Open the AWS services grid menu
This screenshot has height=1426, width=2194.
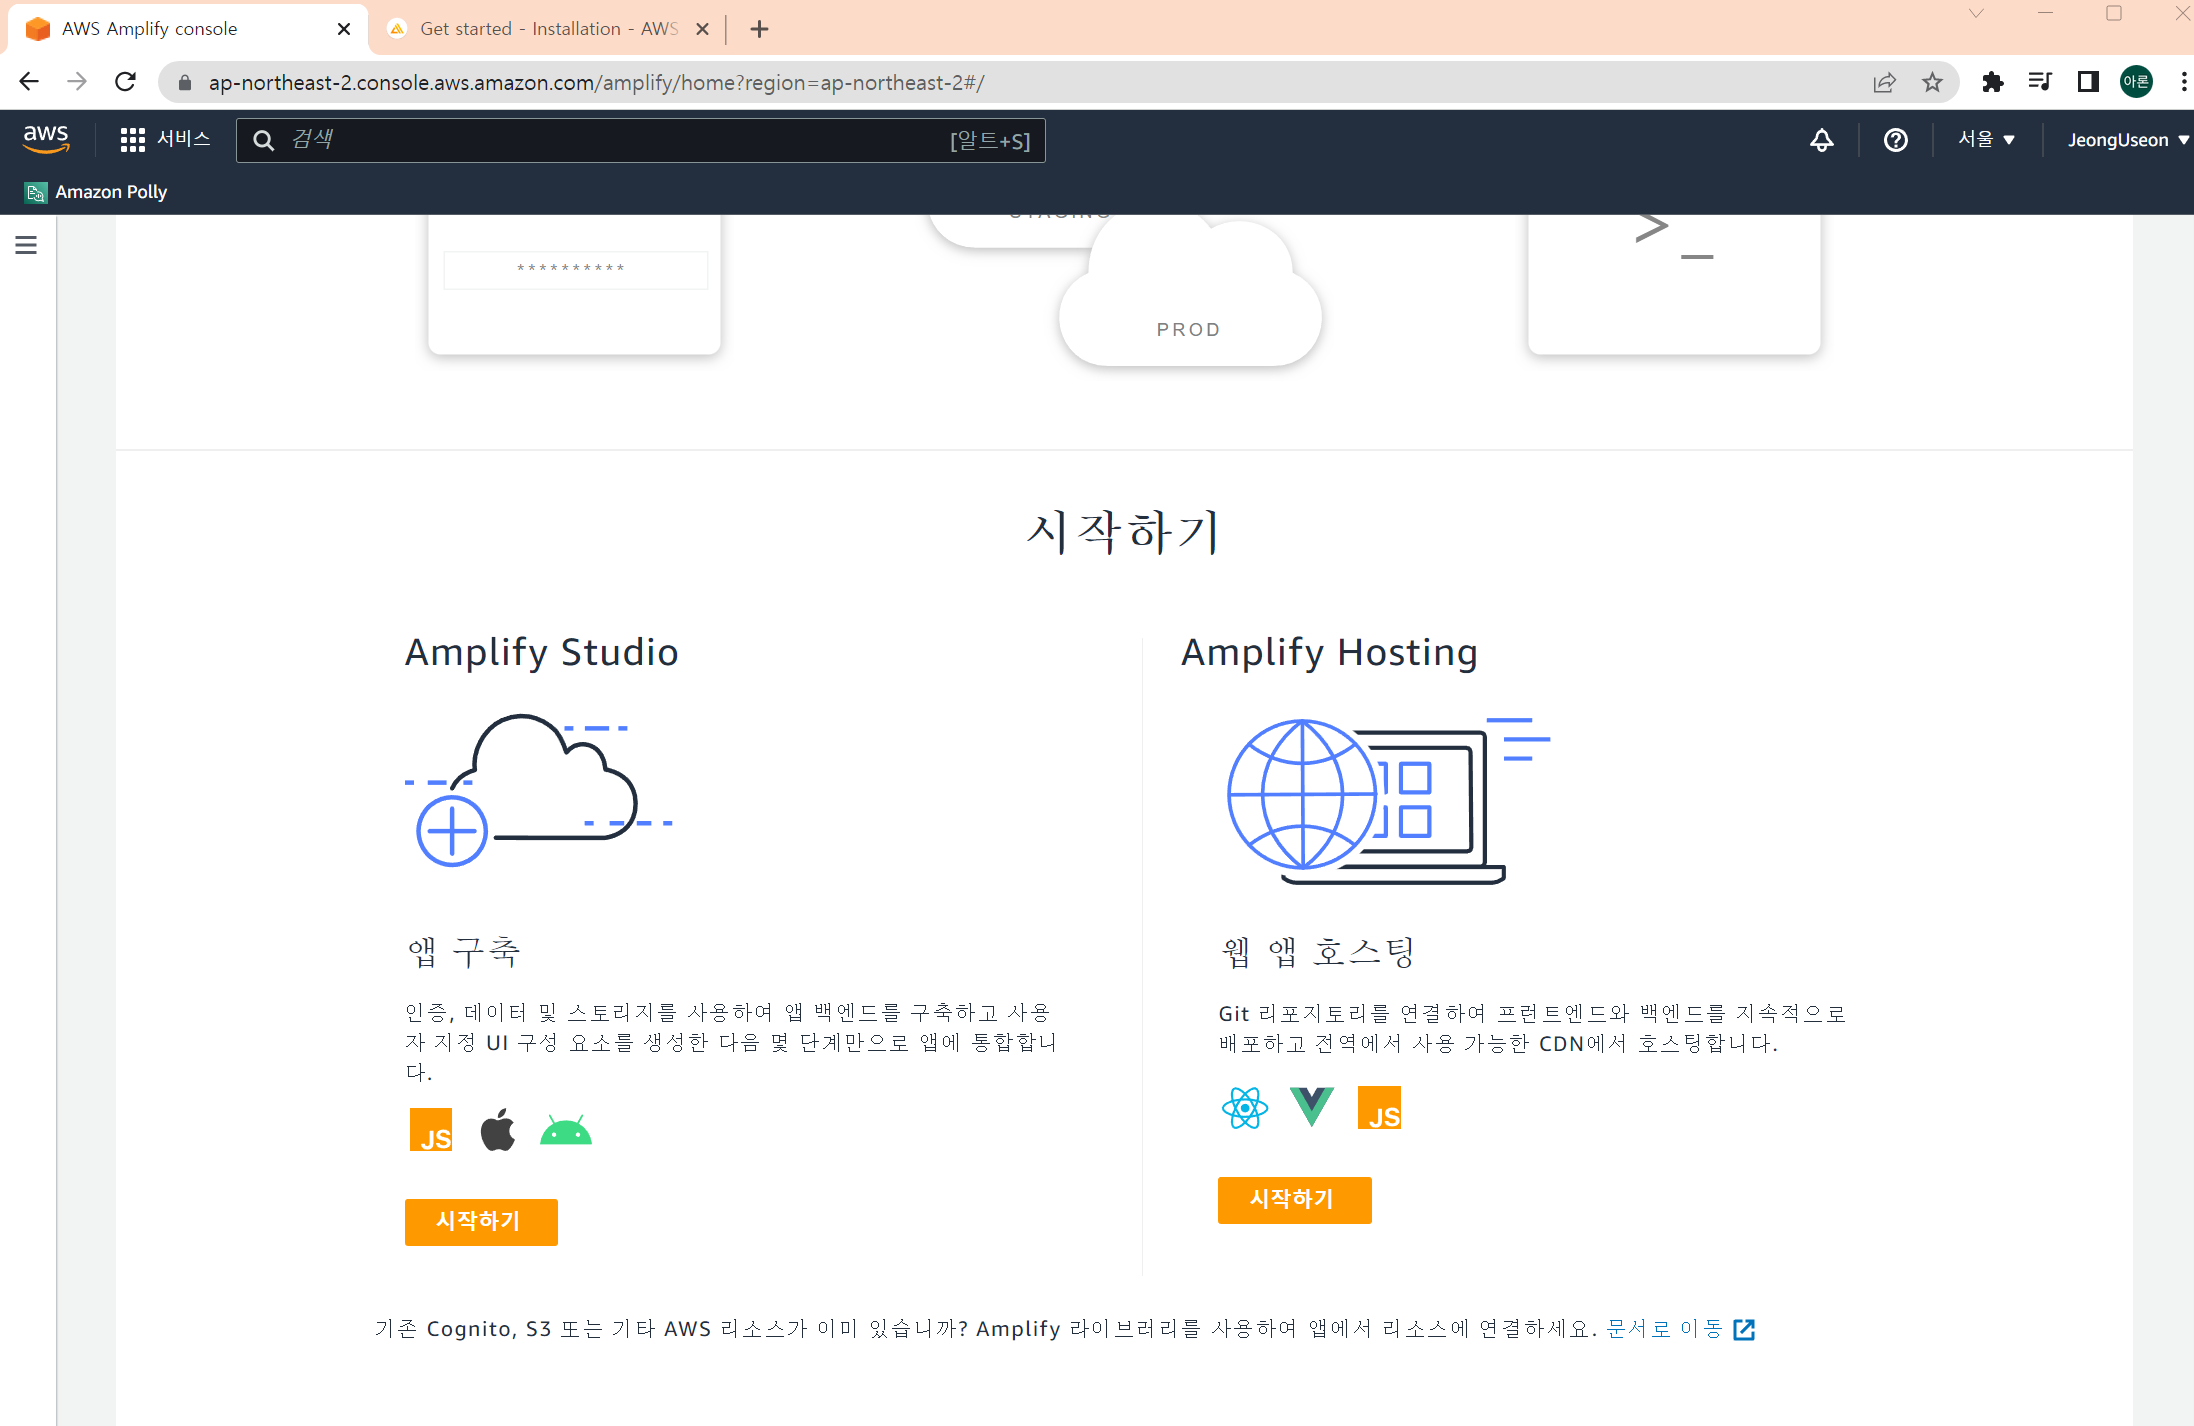pos(133,140)
